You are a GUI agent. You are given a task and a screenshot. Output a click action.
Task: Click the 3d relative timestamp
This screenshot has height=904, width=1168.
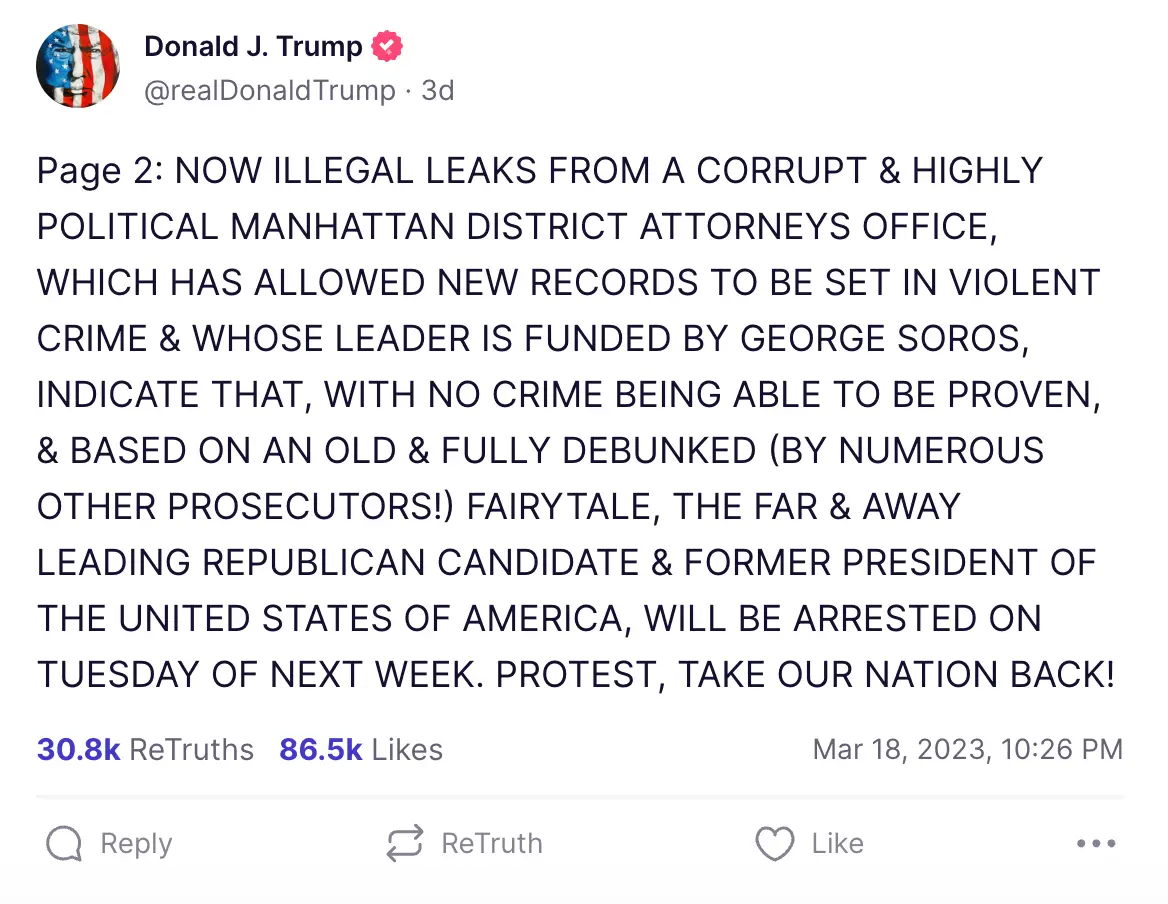438,91
